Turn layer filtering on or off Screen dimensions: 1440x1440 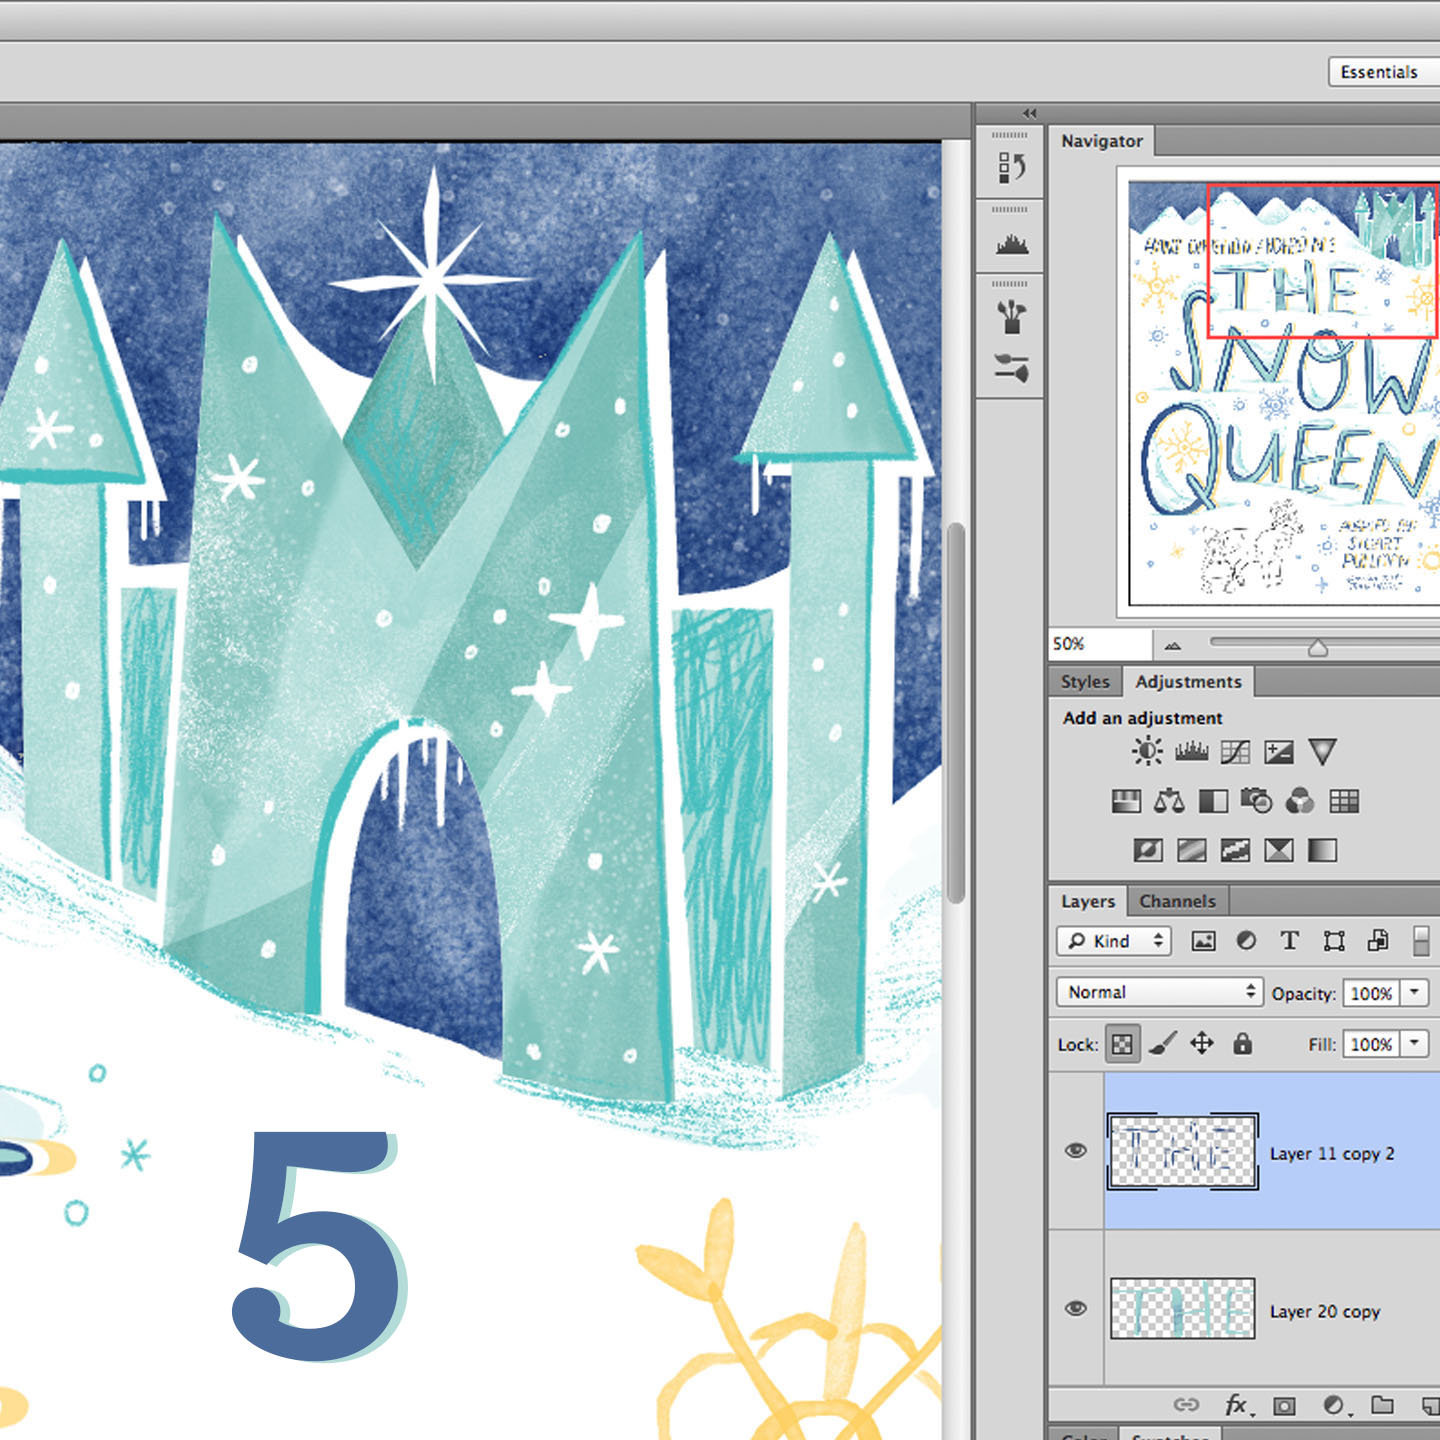point(1421,941)
